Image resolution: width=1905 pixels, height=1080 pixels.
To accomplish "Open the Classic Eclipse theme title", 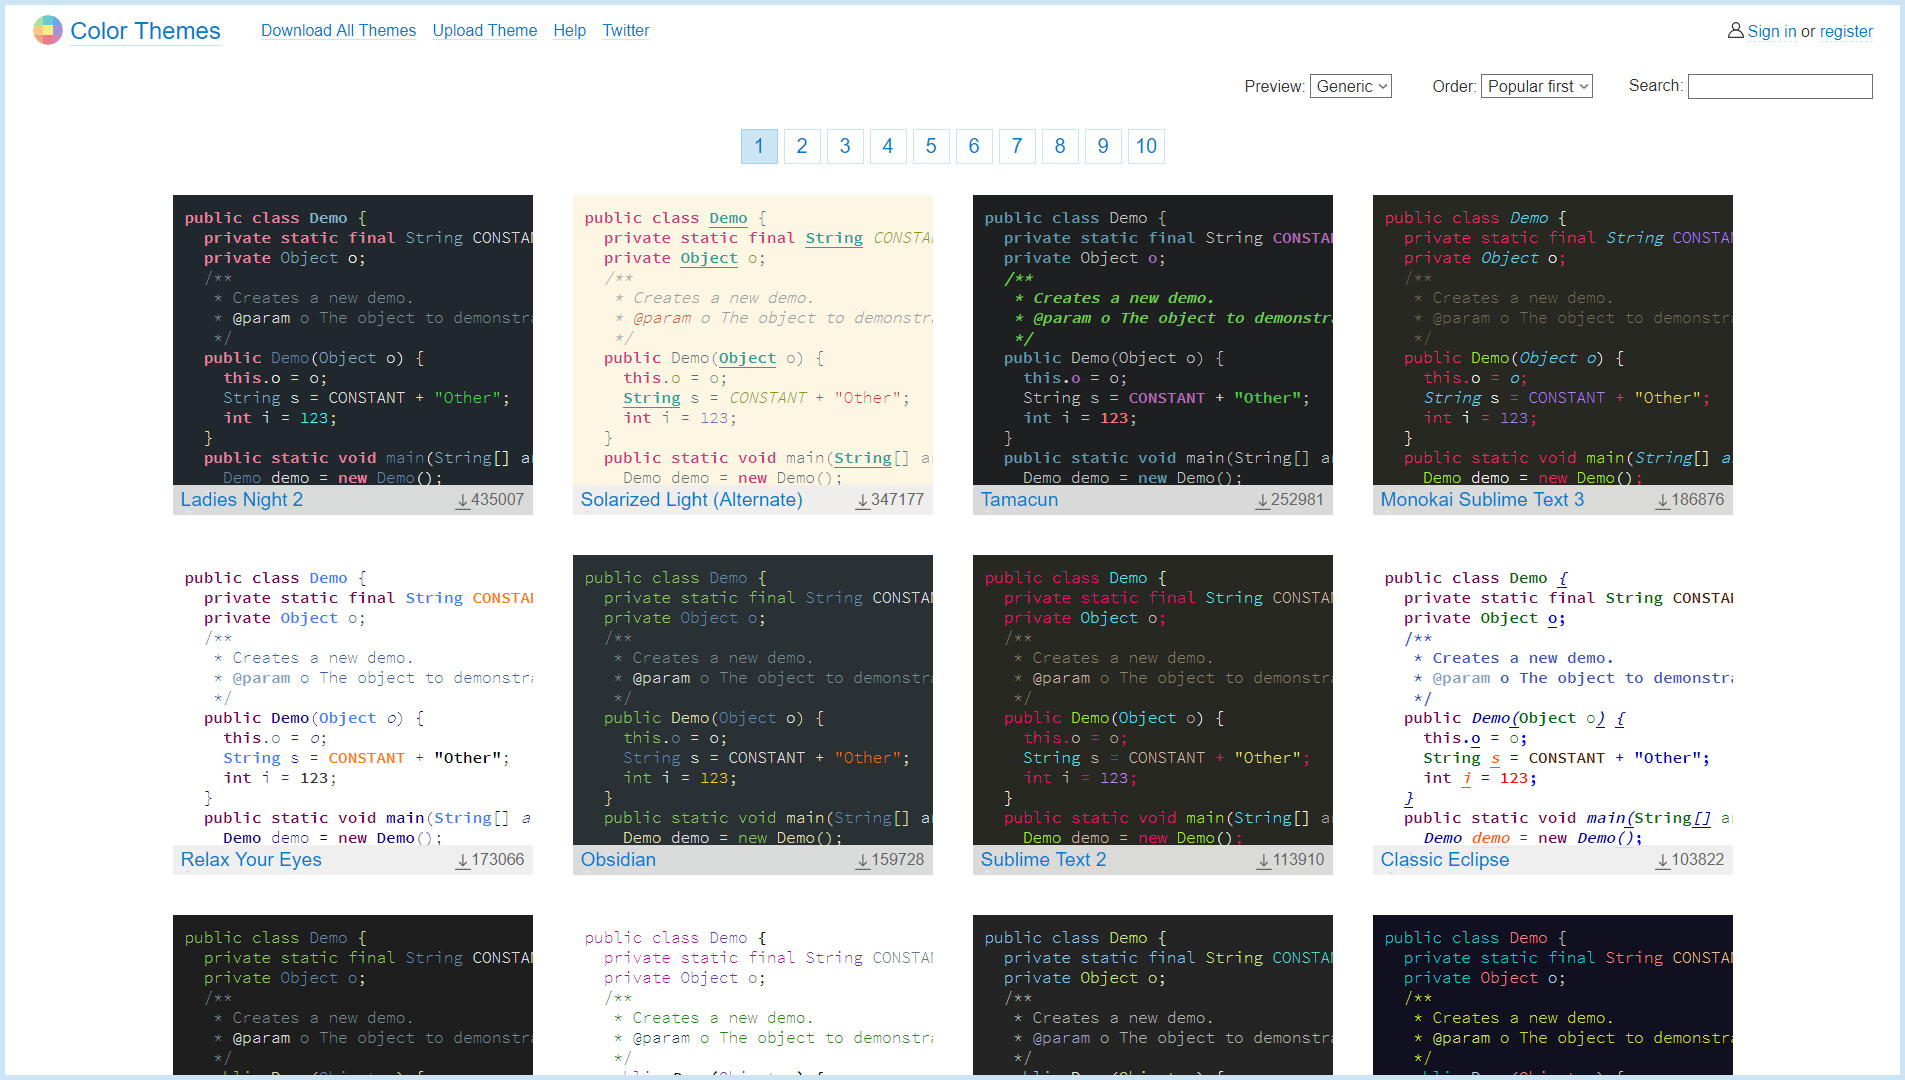I will (x=1445, y=860).
